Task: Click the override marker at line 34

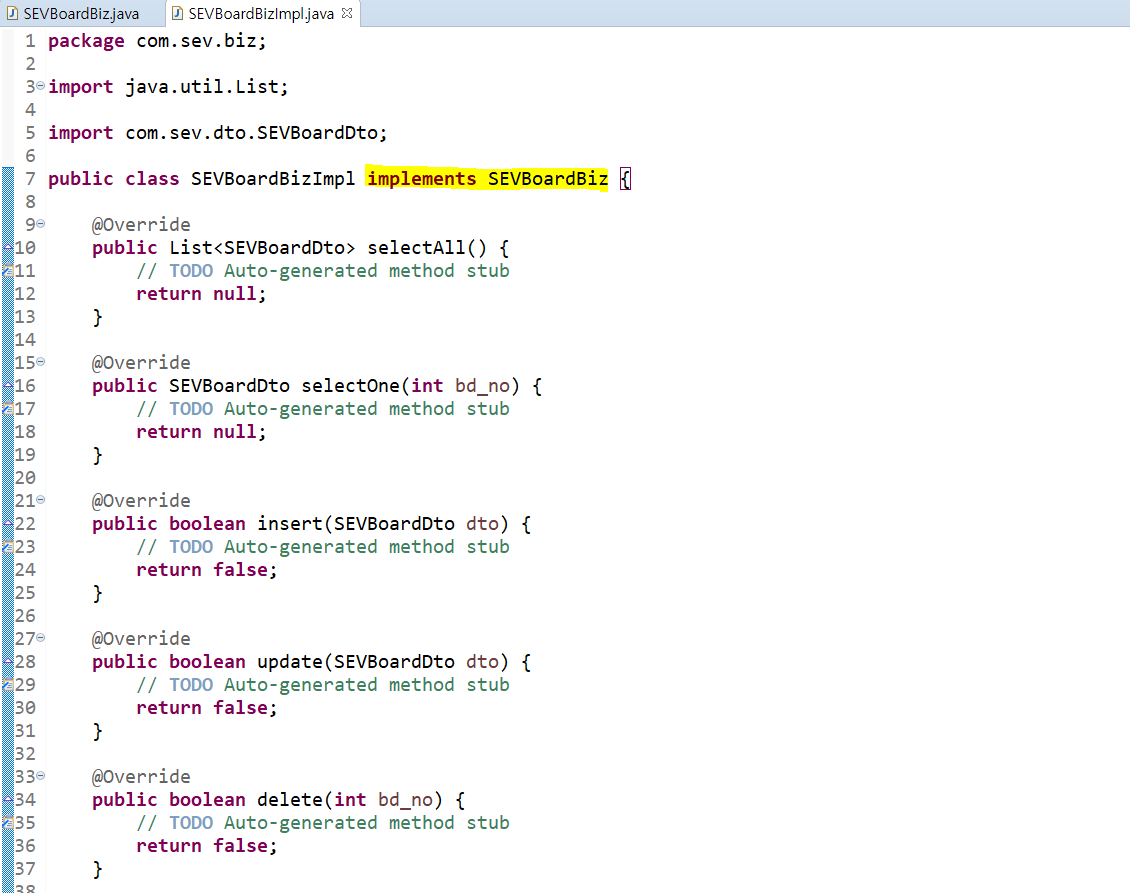Action: [8, 799]
